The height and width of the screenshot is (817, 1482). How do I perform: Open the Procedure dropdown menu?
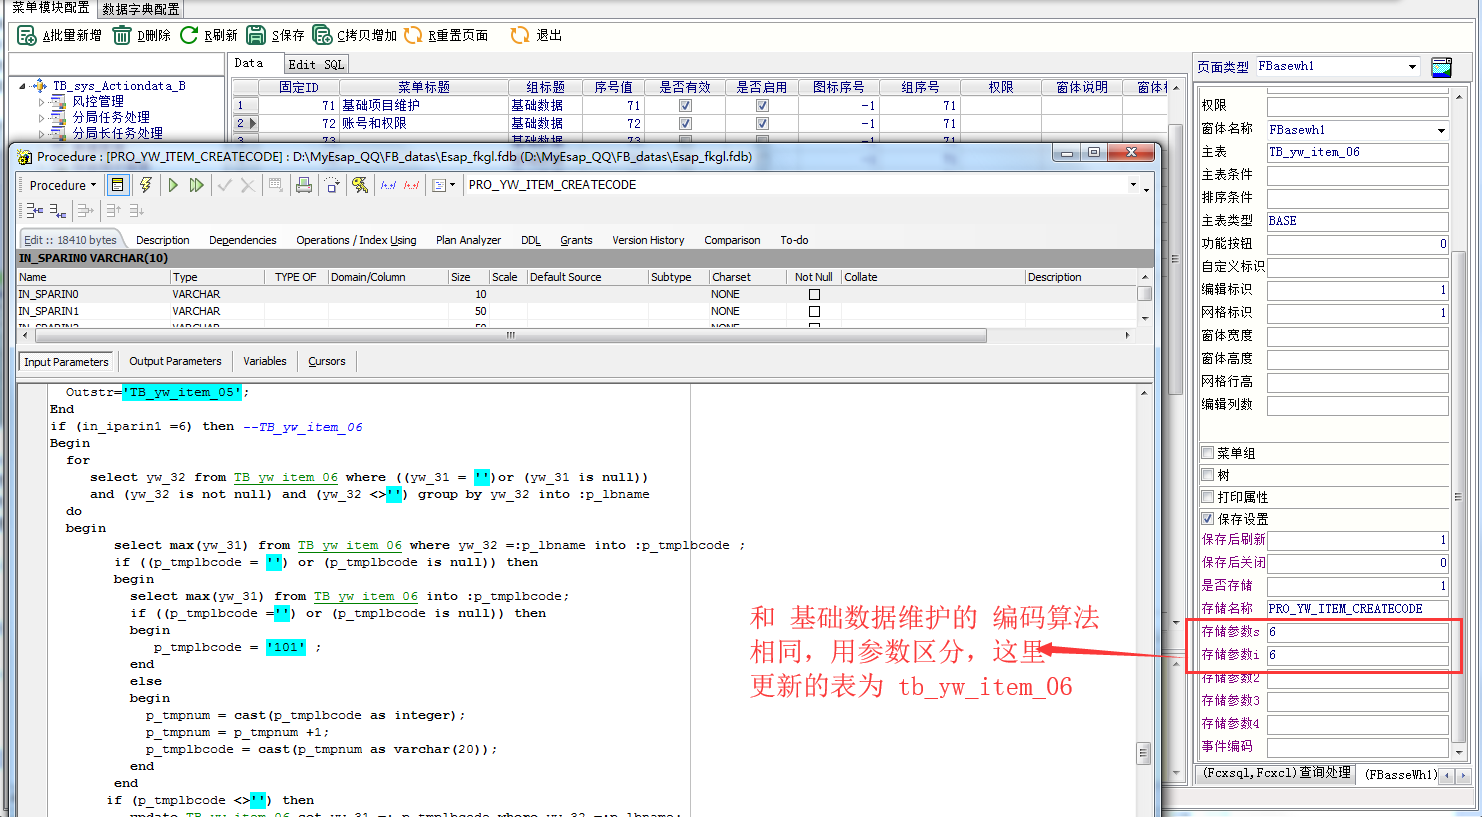[63, 185]
